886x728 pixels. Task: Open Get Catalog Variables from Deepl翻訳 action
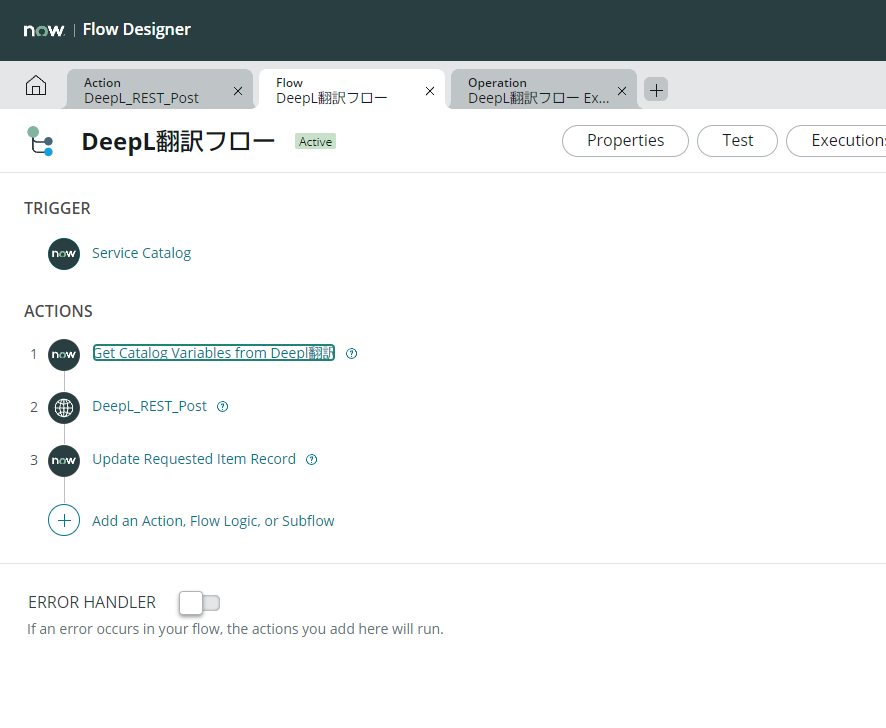[214, 353]
